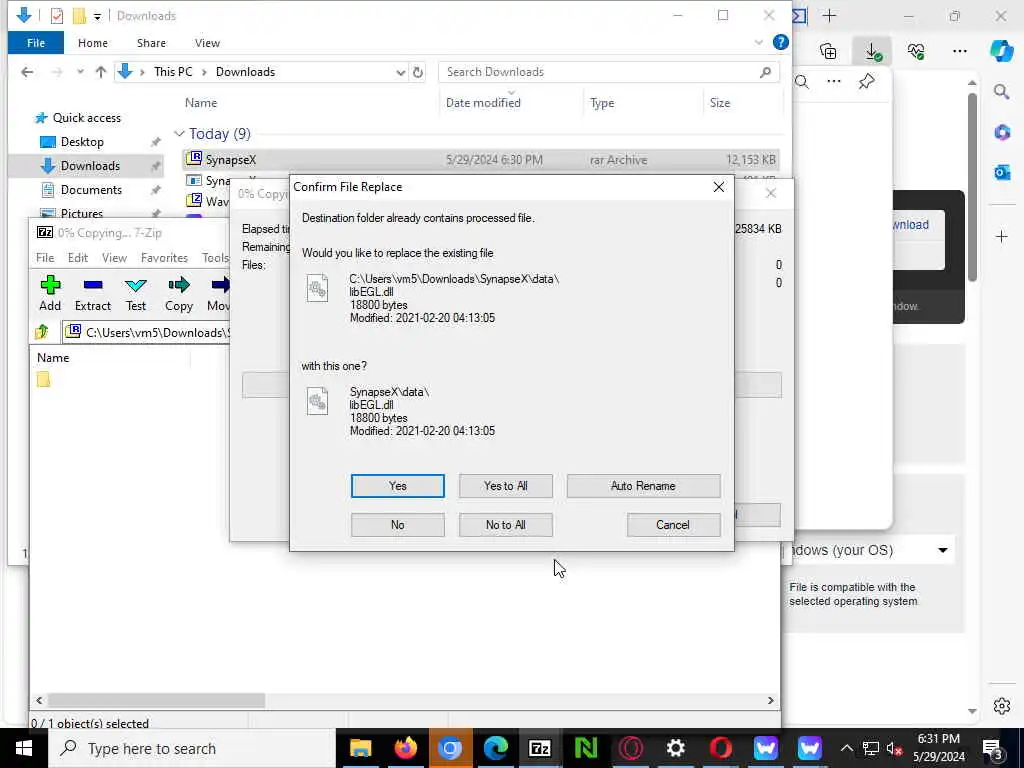Open Edge Copilot sidebar icon

tap(1001, 51)
